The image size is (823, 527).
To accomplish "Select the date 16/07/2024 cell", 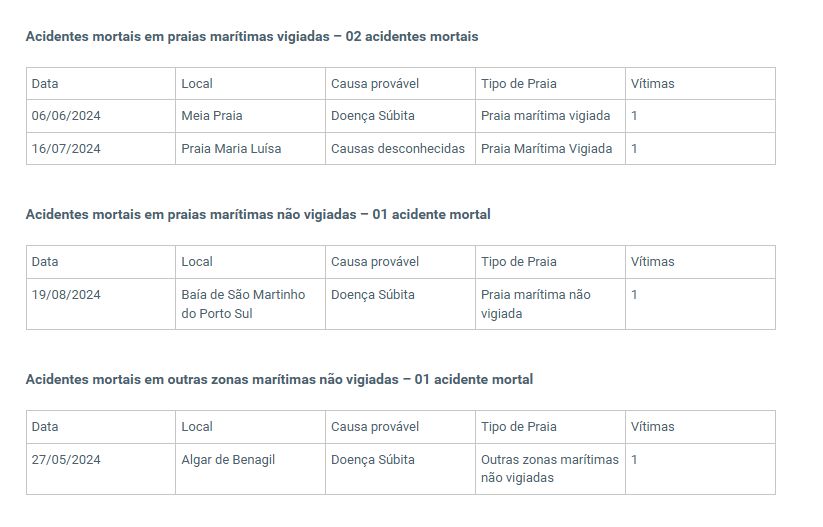I will 101,149.
